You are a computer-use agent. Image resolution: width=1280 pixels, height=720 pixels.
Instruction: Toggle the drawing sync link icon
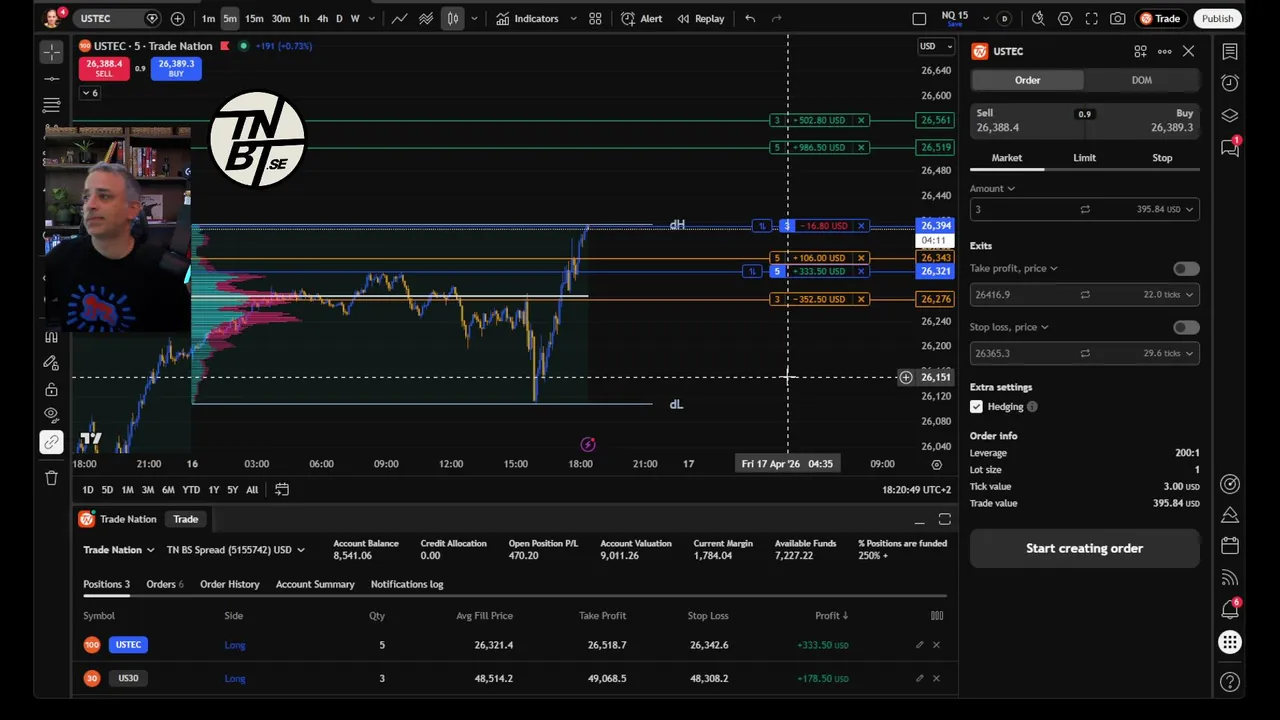coord(51,441)
